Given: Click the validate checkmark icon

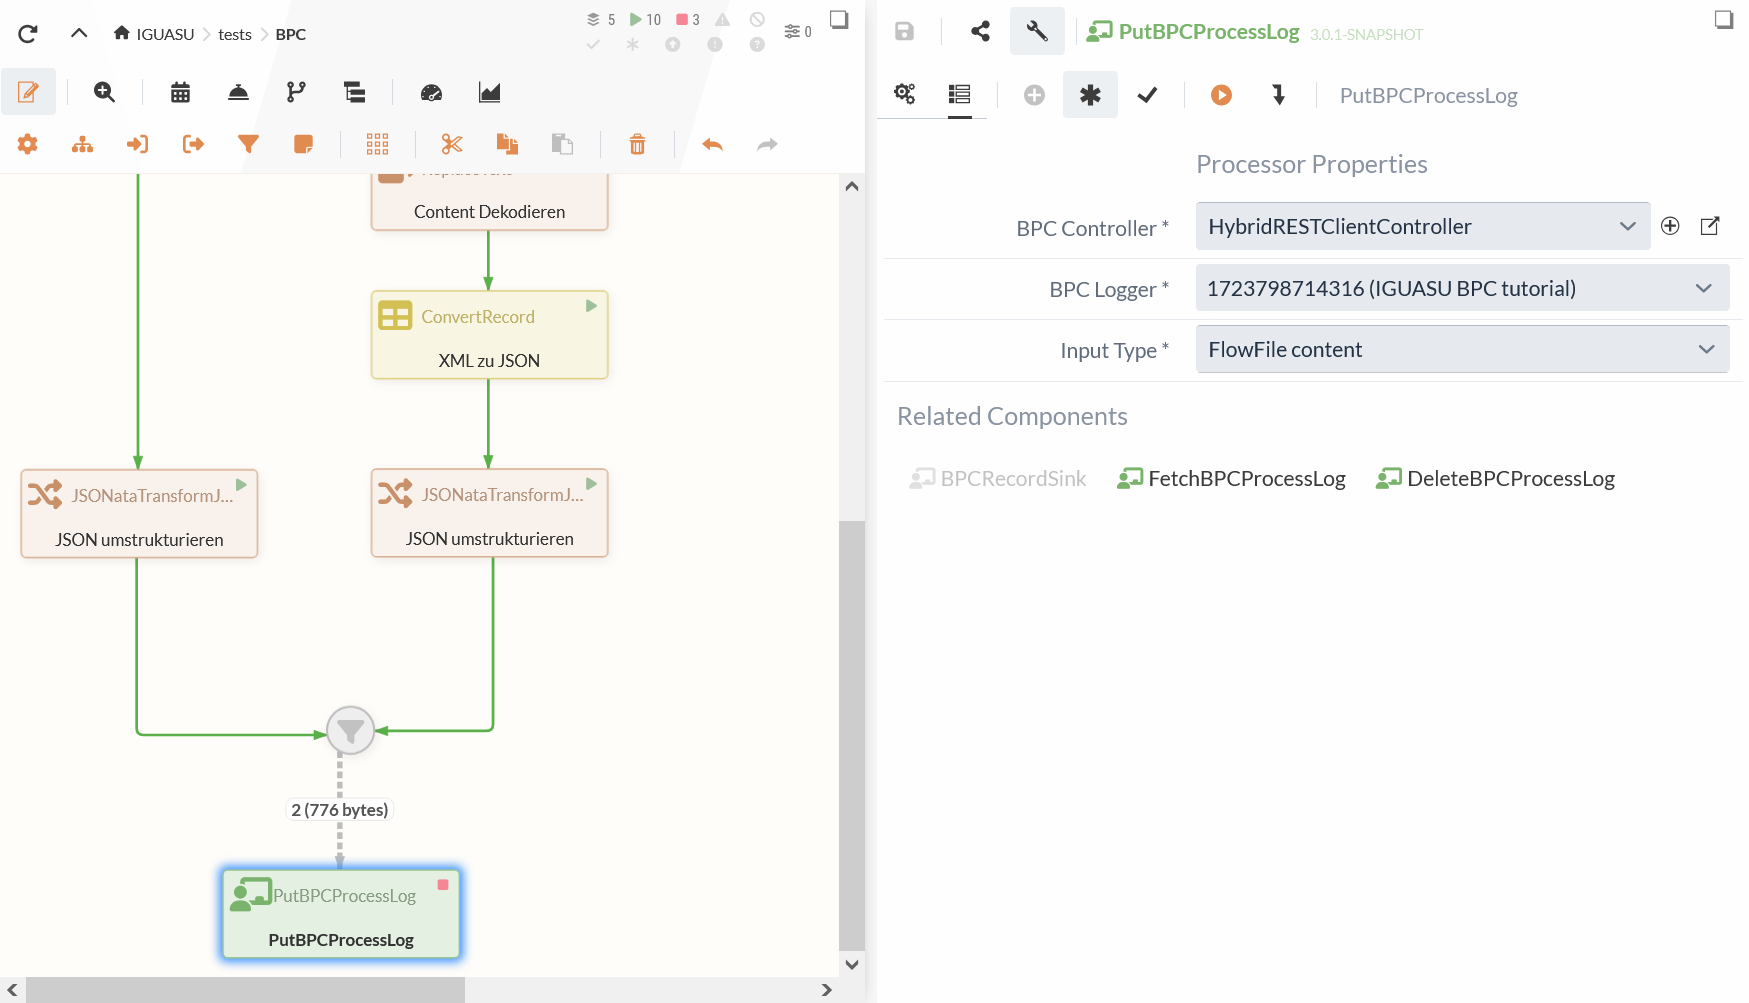Looking at the screenshot, I should [1147, 95].
